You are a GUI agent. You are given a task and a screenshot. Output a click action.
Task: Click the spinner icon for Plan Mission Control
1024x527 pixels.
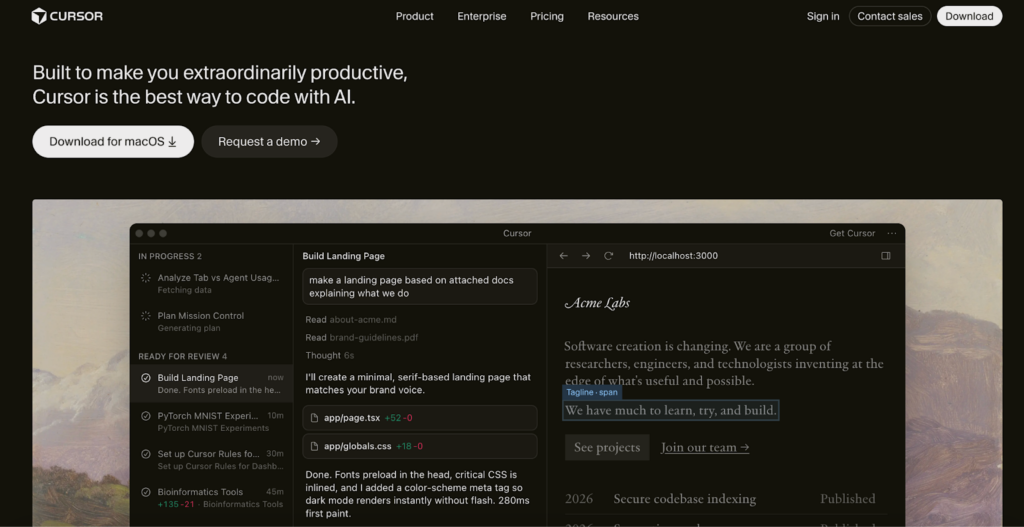tap(146, 316)
